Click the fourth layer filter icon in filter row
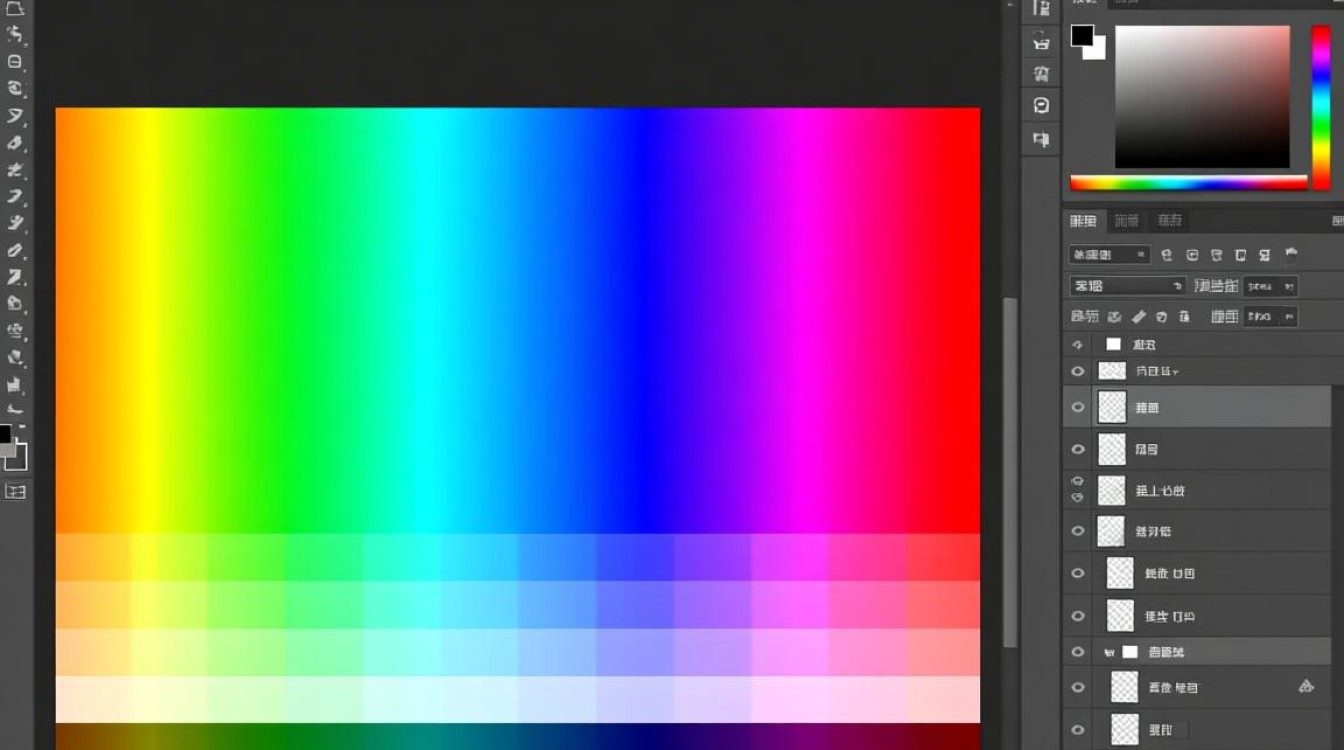Screen dimensions: 1344x750 click(1241, 255)
